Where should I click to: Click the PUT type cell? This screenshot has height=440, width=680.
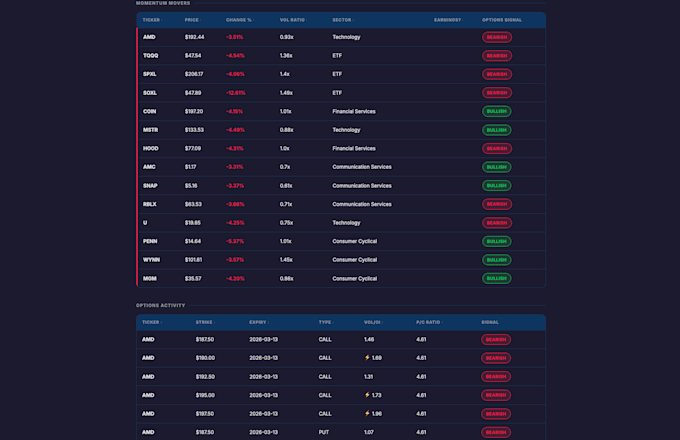coord(324,432)
